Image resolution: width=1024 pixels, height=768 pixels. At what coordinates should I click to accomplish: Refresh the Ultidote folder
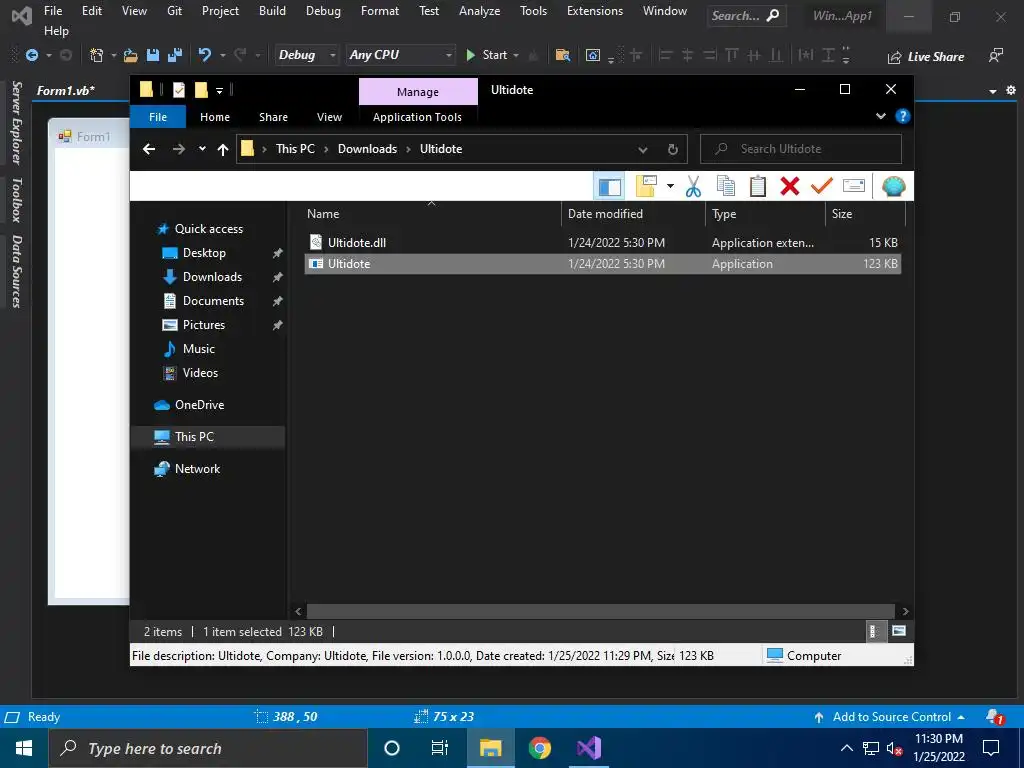point(673,150)
